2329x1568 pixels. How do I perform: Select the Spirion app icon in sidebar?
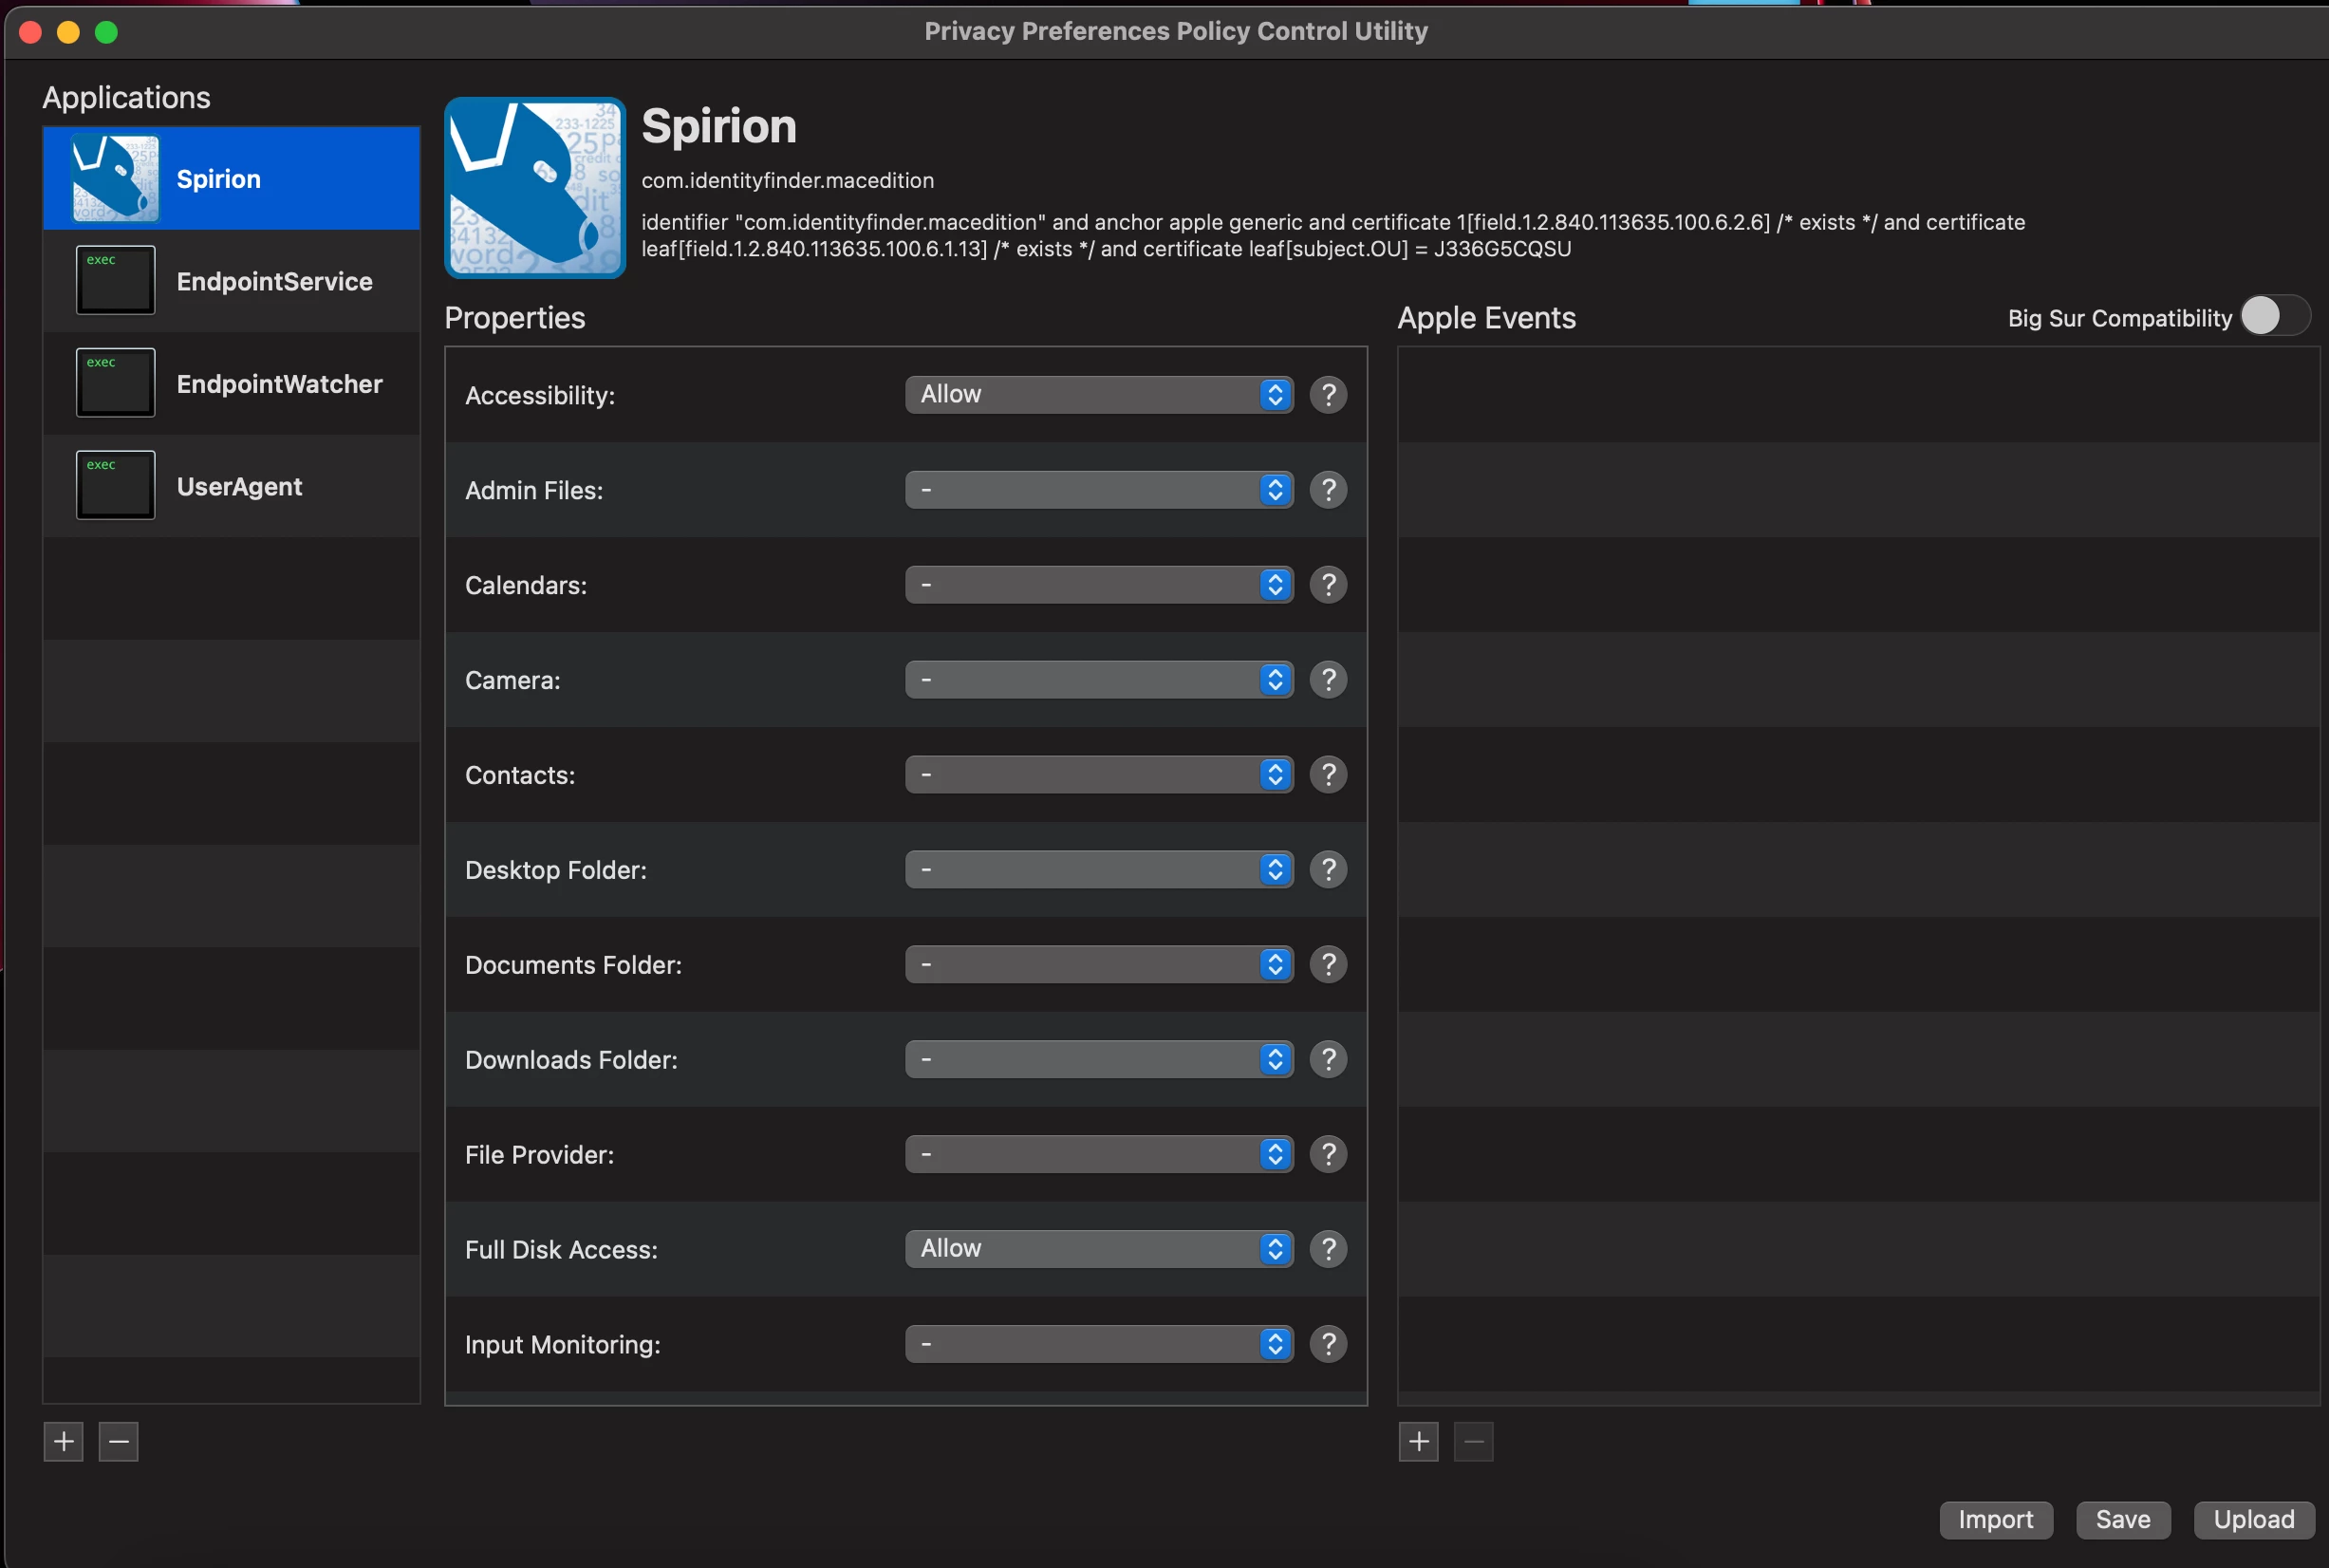point(116,178)
